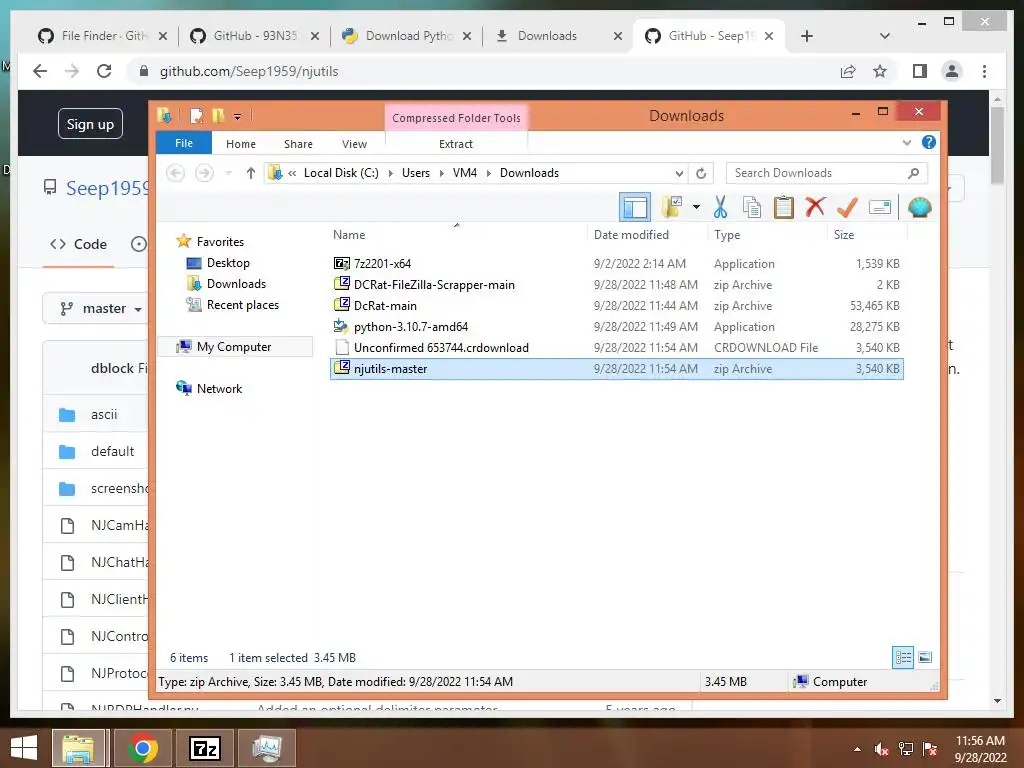Open the Extract ribbon tab
The width and height of the screenshot is (1024, 768).
click(x=455, y=144)
